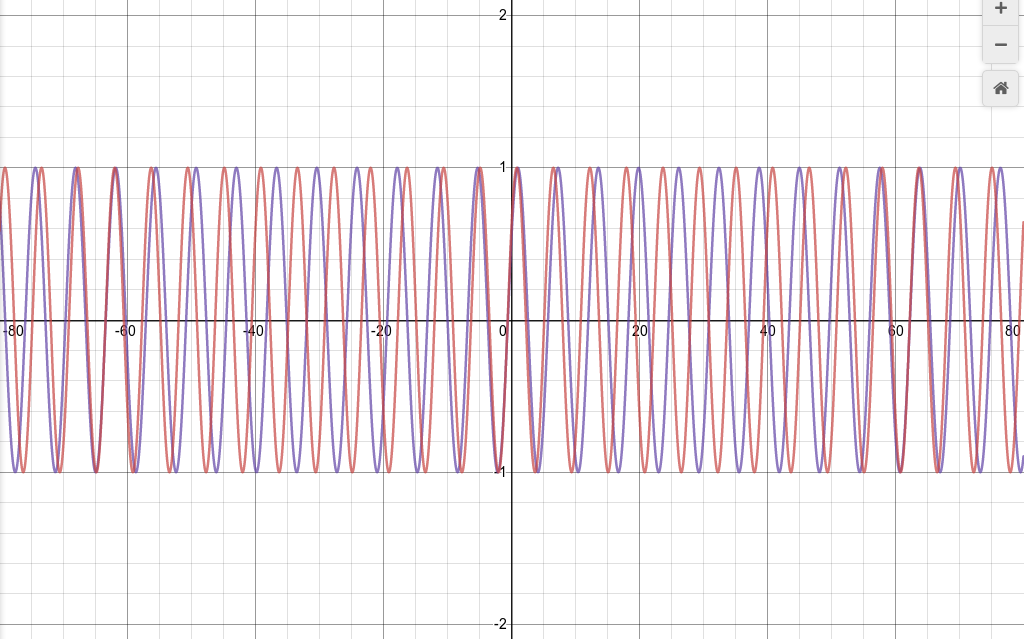Zoom in with the plus button
The width and height of the screenshot is (1024, 639).
click(1000, 9)
